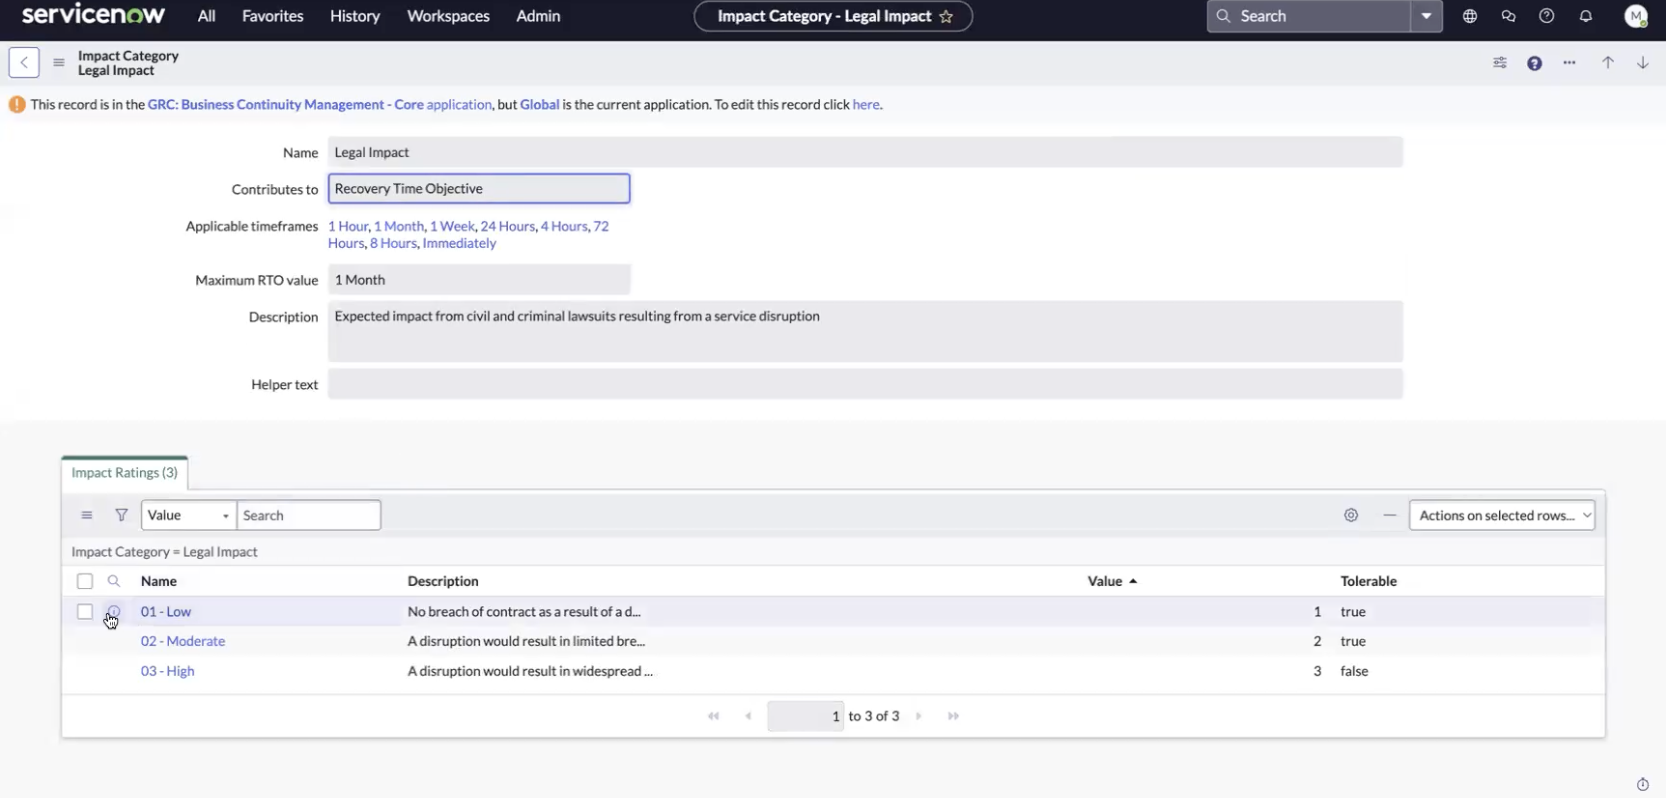Sort by the Value column header
Screen dimensions: 1666x798
(1105, 581)
